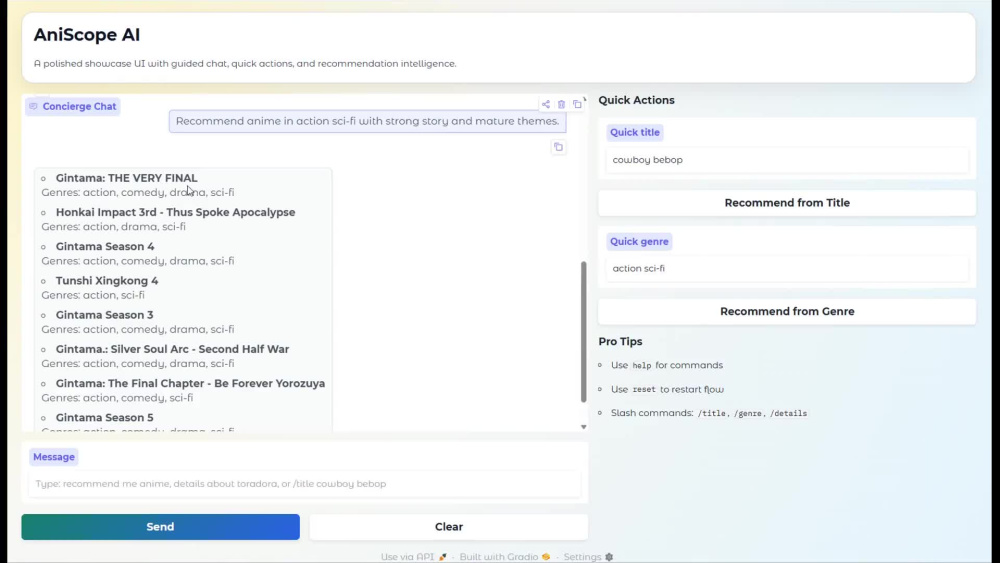The height and width of the screenshot is (563, 1000).
Task: Click into the Message text box
Action: (x=305, y=484)
